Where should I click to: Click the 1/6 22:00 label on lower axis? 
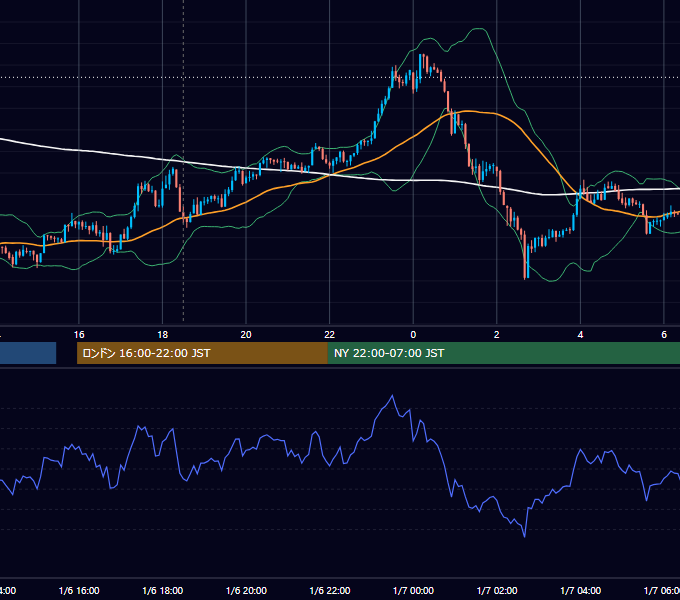(x=330, y=590)
